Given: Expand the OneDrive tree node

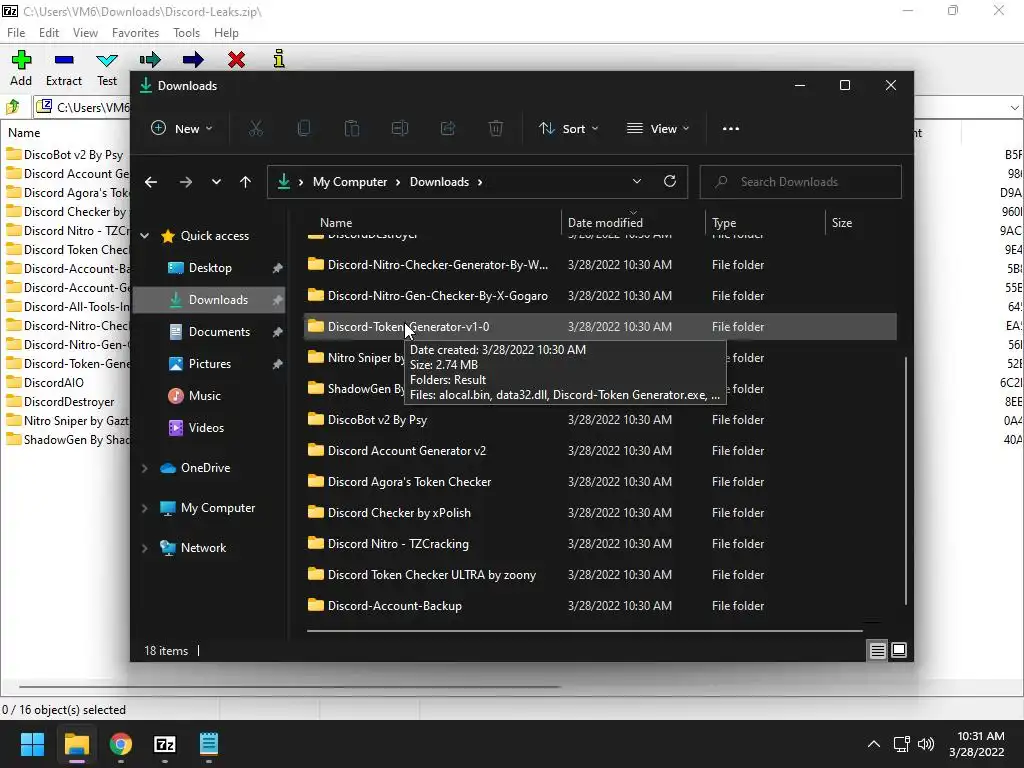Looking at the screenshot, I should point(145,468).
